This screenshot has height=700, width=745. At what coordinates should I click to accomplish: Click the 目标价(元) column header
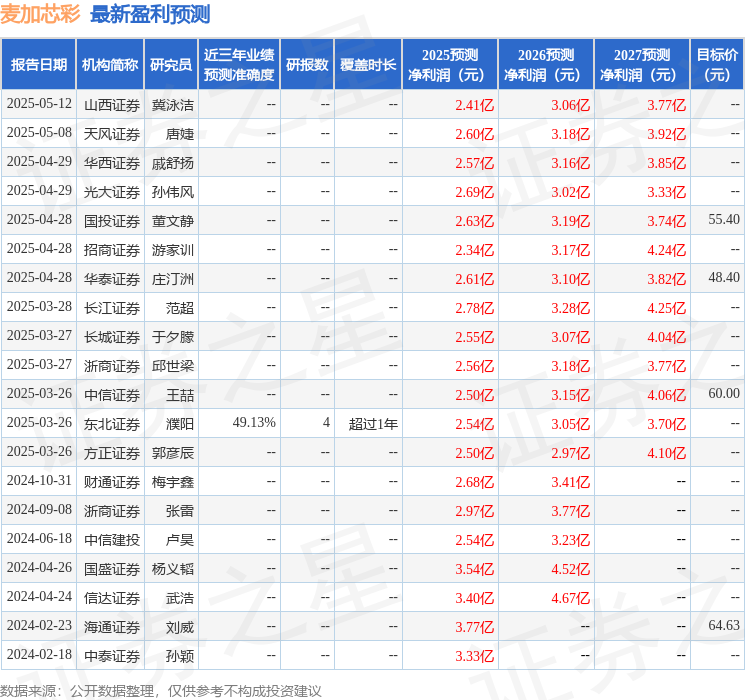(x=716, y=65)
